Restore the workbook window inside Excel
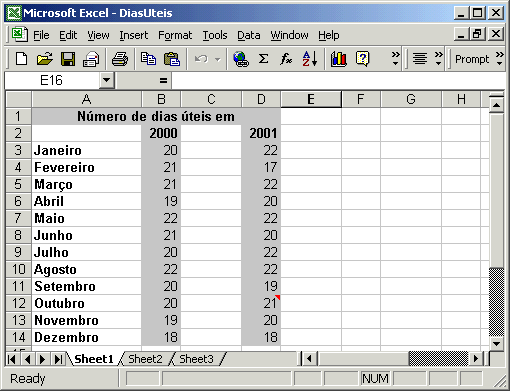This screenshot has height=391, width=510. [477, 34]
